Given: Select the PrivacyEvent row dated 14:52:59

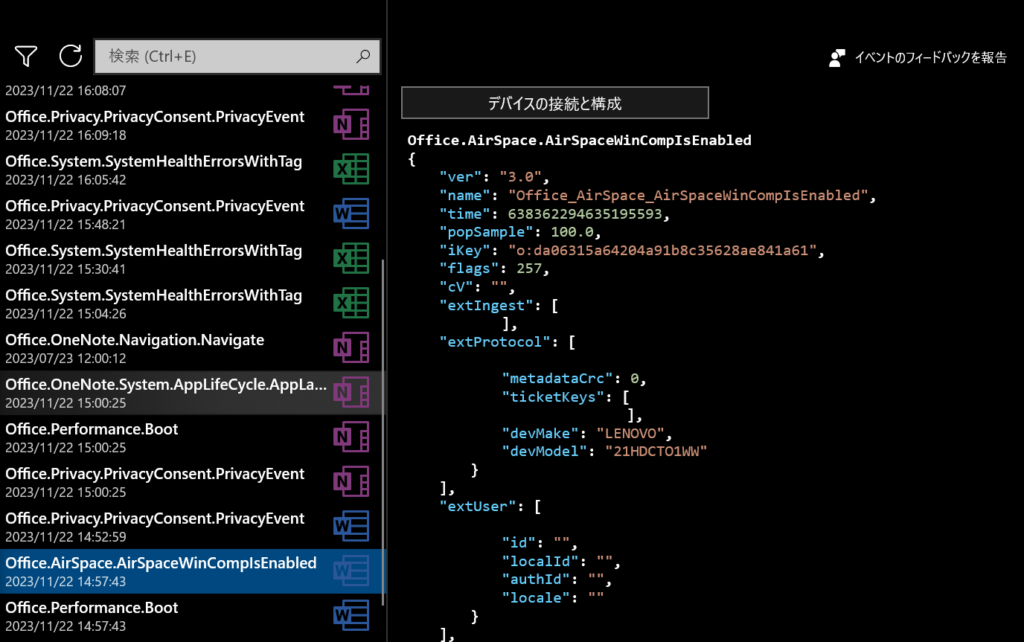Looking at the screenshot, I should (191, 526).
